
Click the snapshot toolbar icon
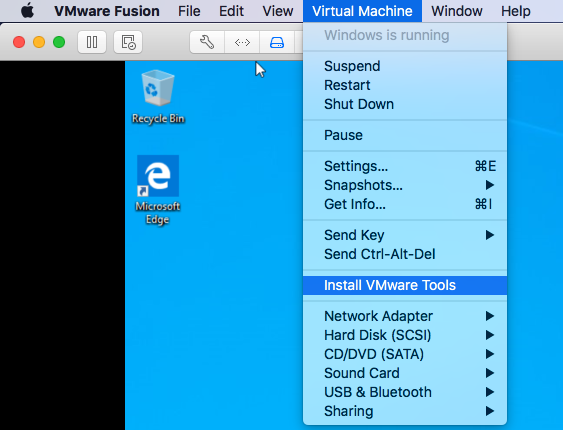[x=128, y=42]
